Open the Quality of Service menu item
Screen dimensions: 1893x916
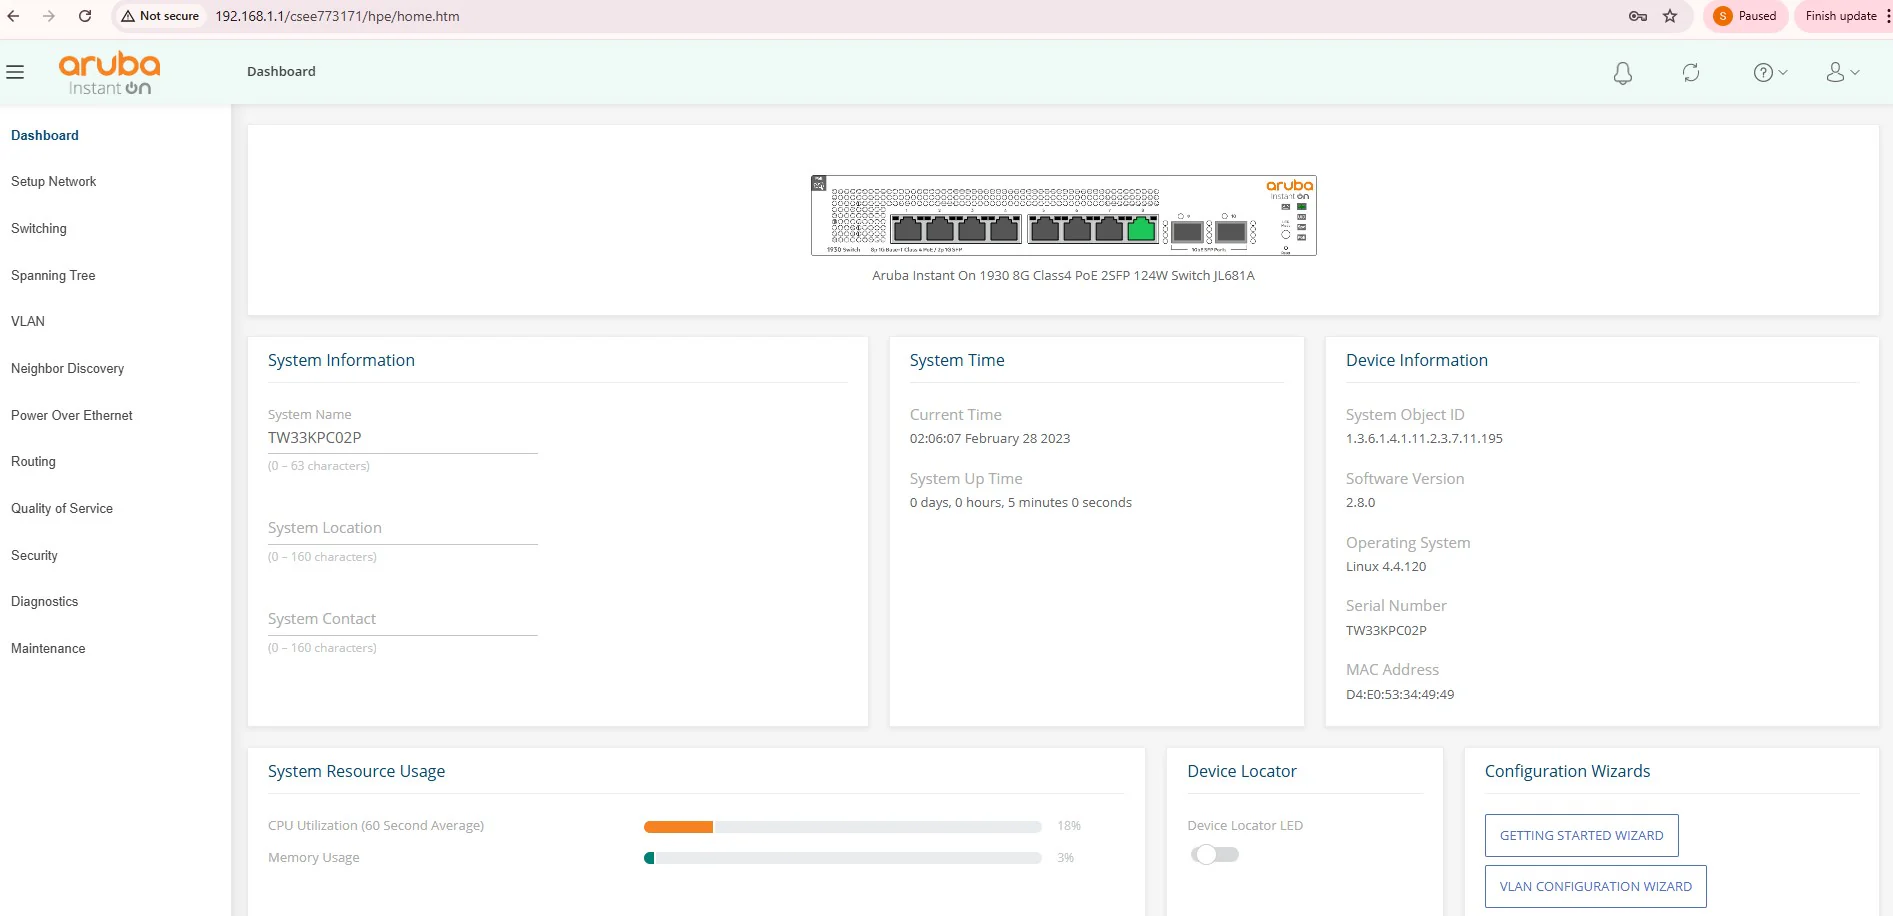(62, 508)
